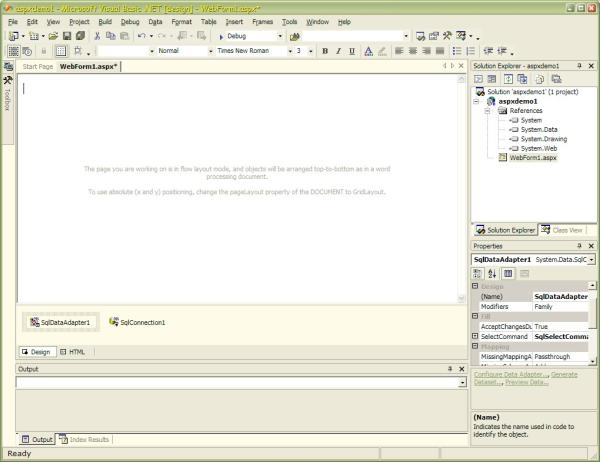
Task: Open the Debug menu
Action: [130, 22]
